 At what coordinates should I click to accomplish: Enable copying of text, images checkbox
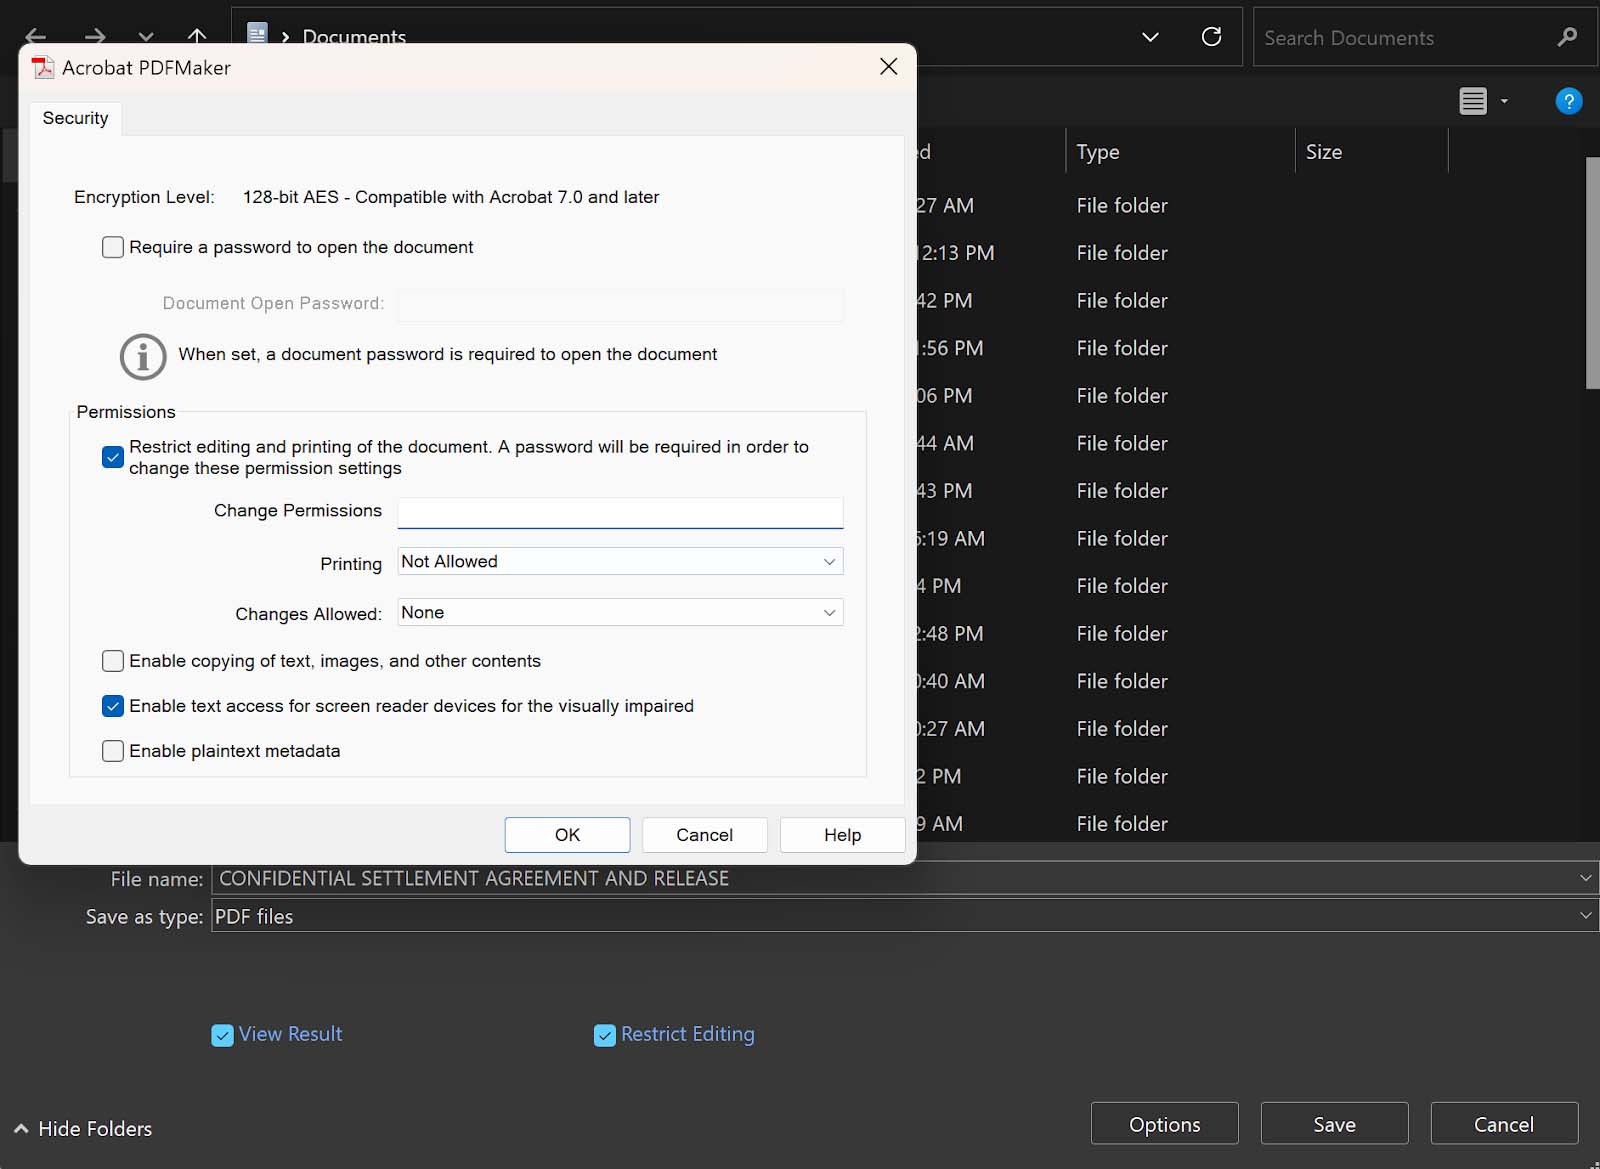pos(113,661)
